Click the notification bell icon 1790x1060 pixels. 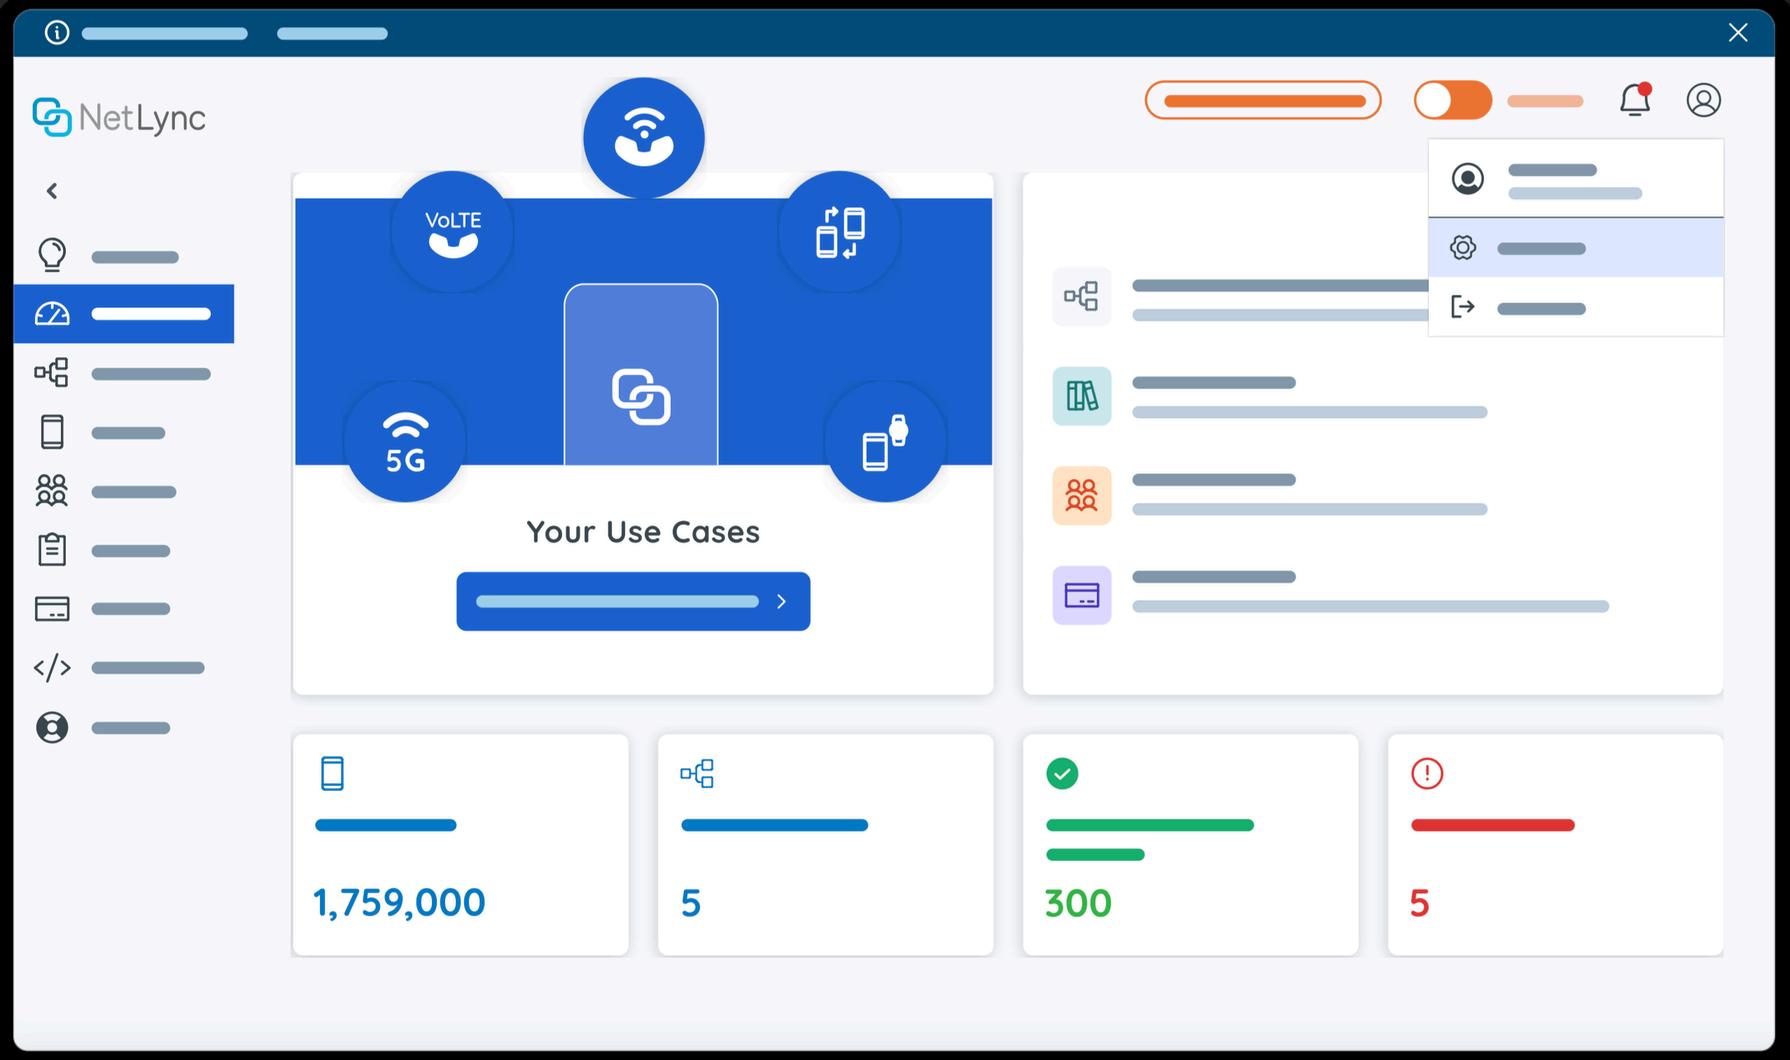[x=1635, y=100]
